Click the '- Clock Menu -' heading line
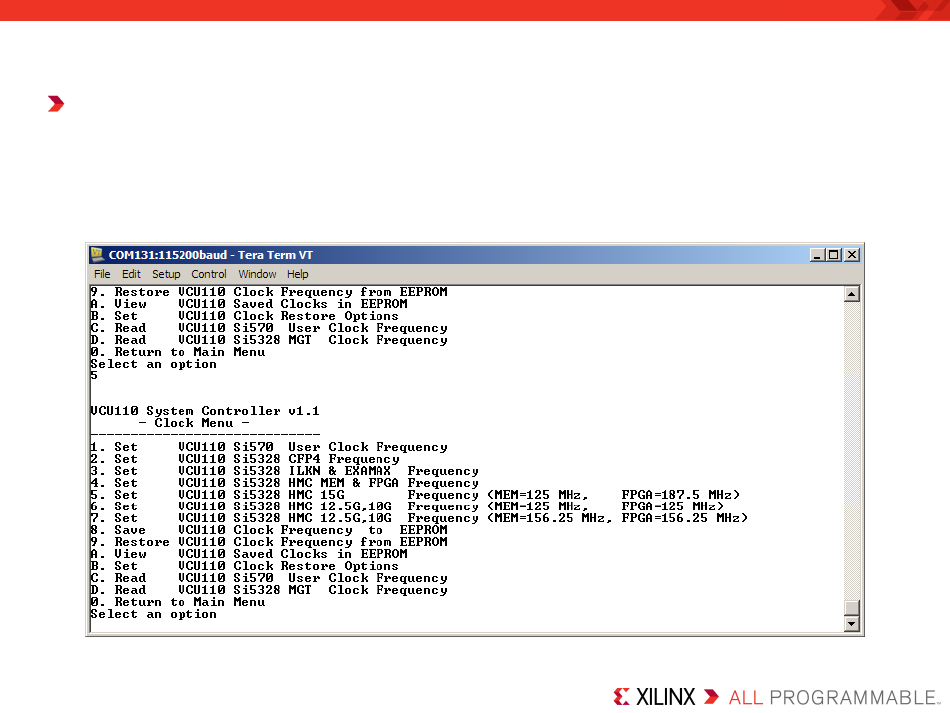The image size is (950, 713). point(194,423)
